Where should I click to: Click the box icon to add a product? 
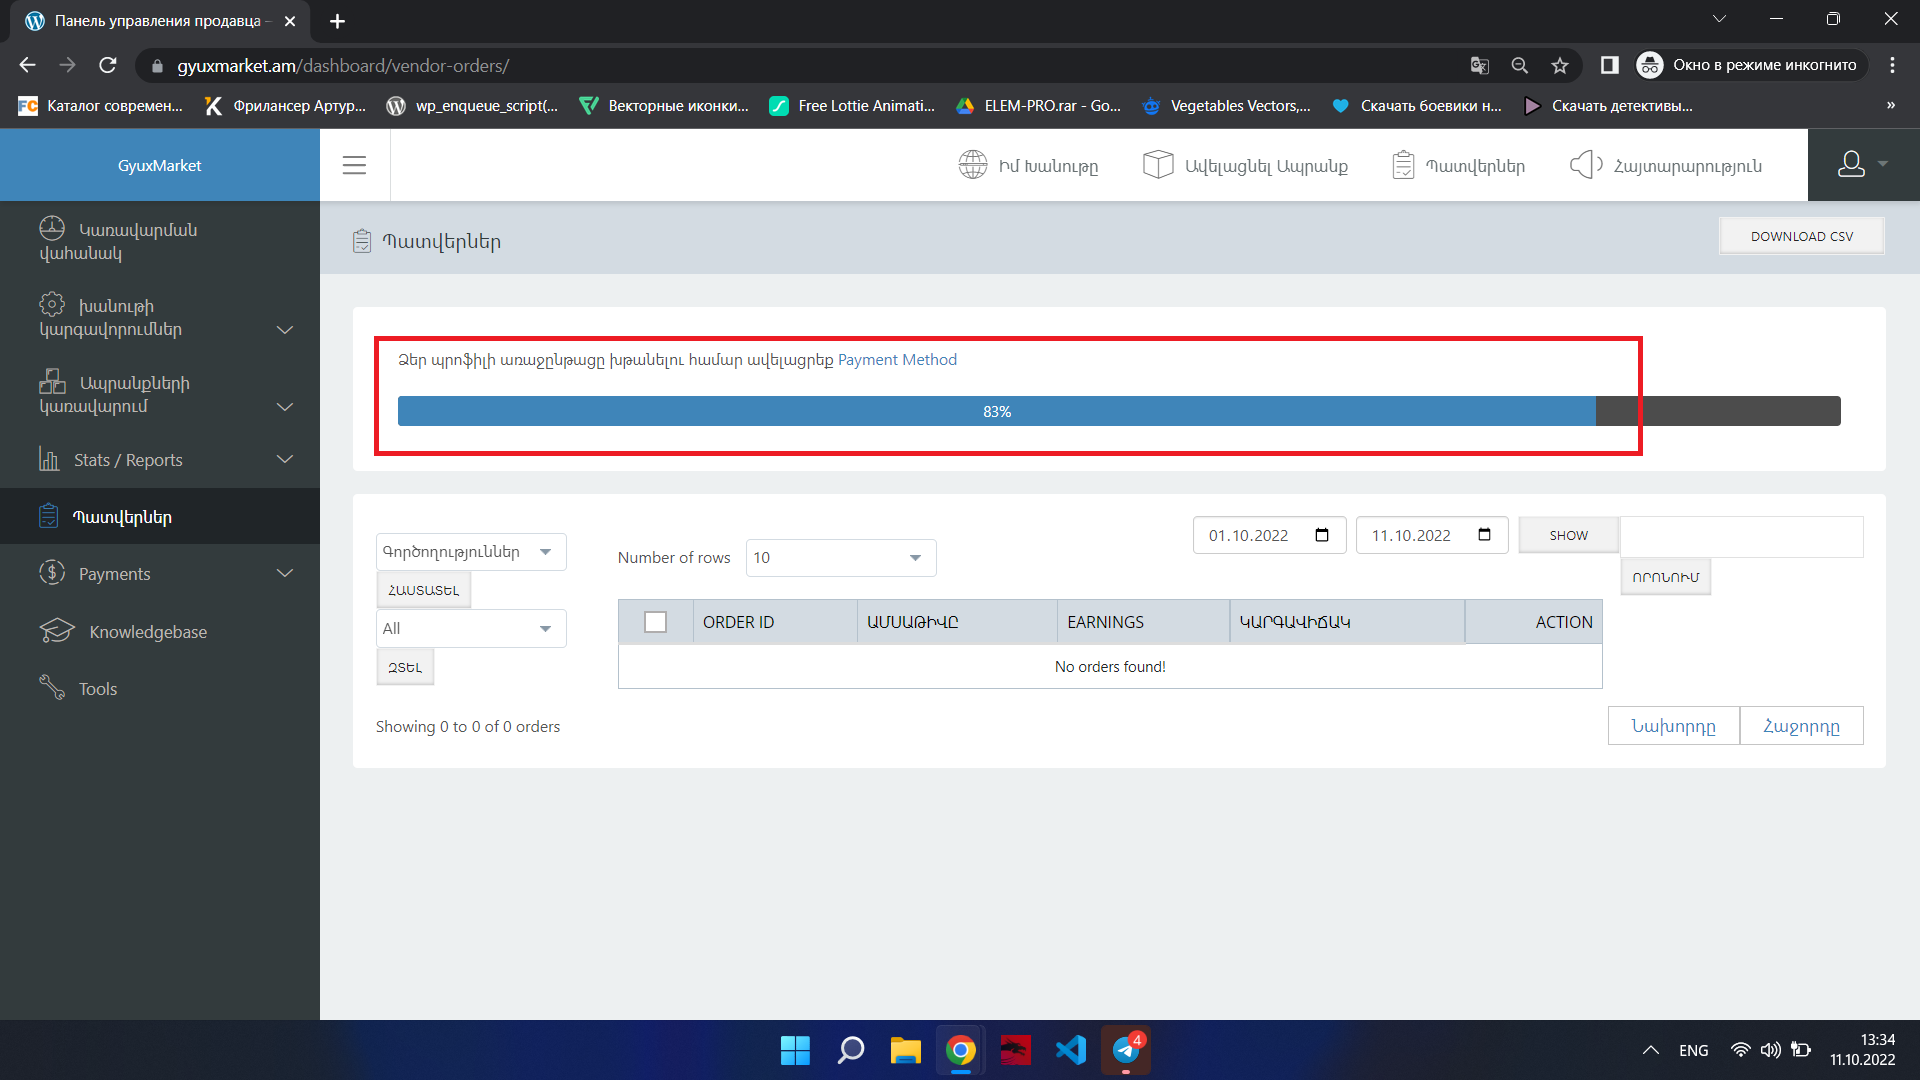tap(1157, 165)
